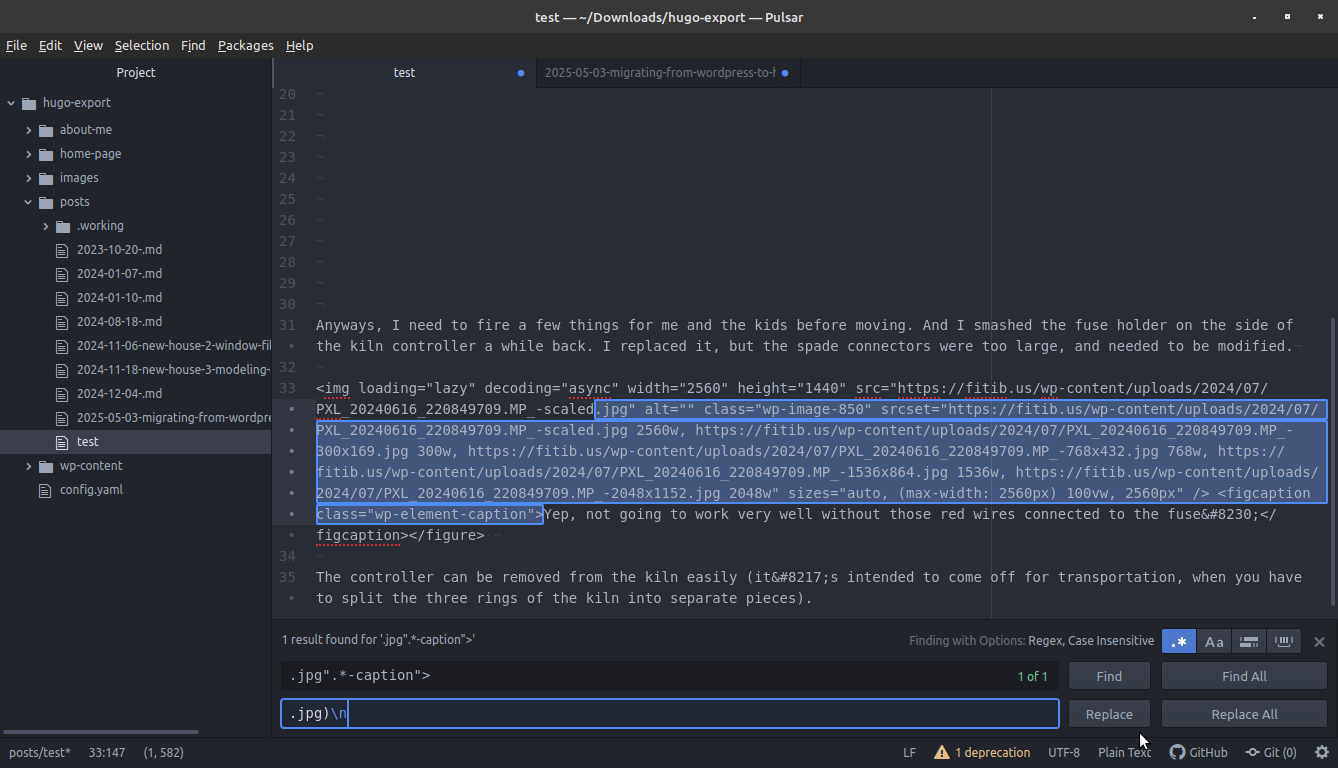The height and width of the screenshot is (768, 1338).
Task: Open the 2024-01-10-.md file
Action: tap(119, 298)
